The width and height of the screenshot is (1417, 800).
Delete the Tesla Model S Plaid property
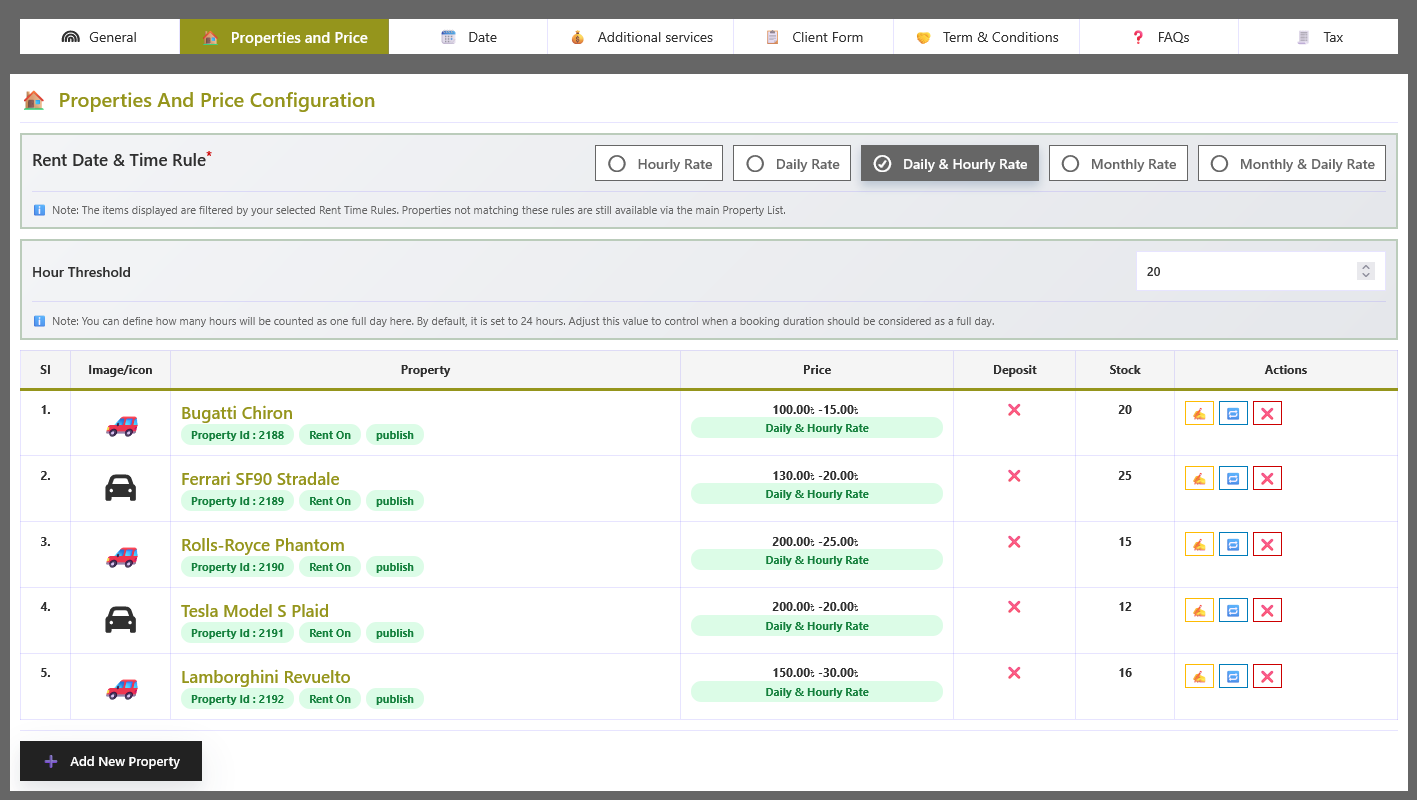[x=1267, y=611]
